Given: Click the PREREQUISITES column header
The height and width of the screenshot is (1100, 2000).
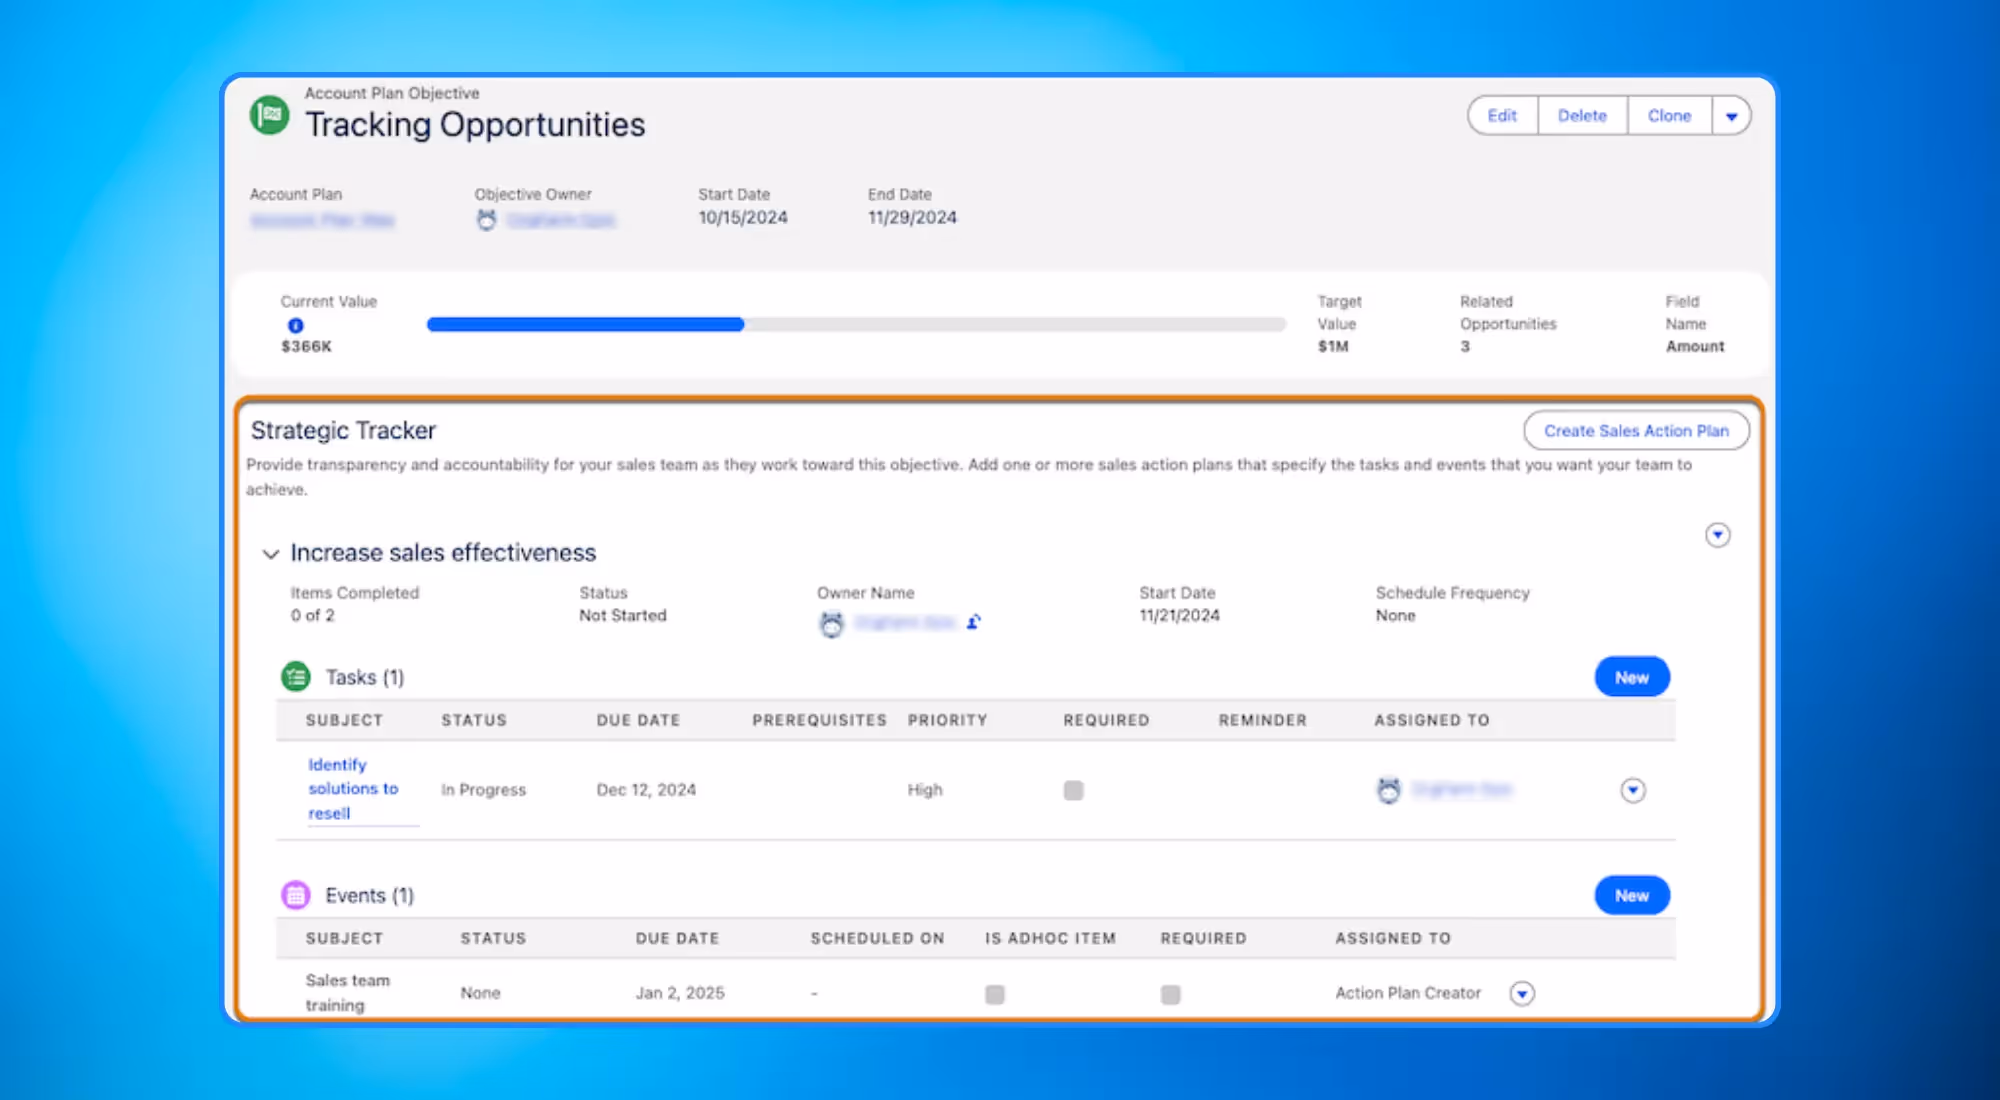Looking at the screenshot, I should (x=819, y=720).
